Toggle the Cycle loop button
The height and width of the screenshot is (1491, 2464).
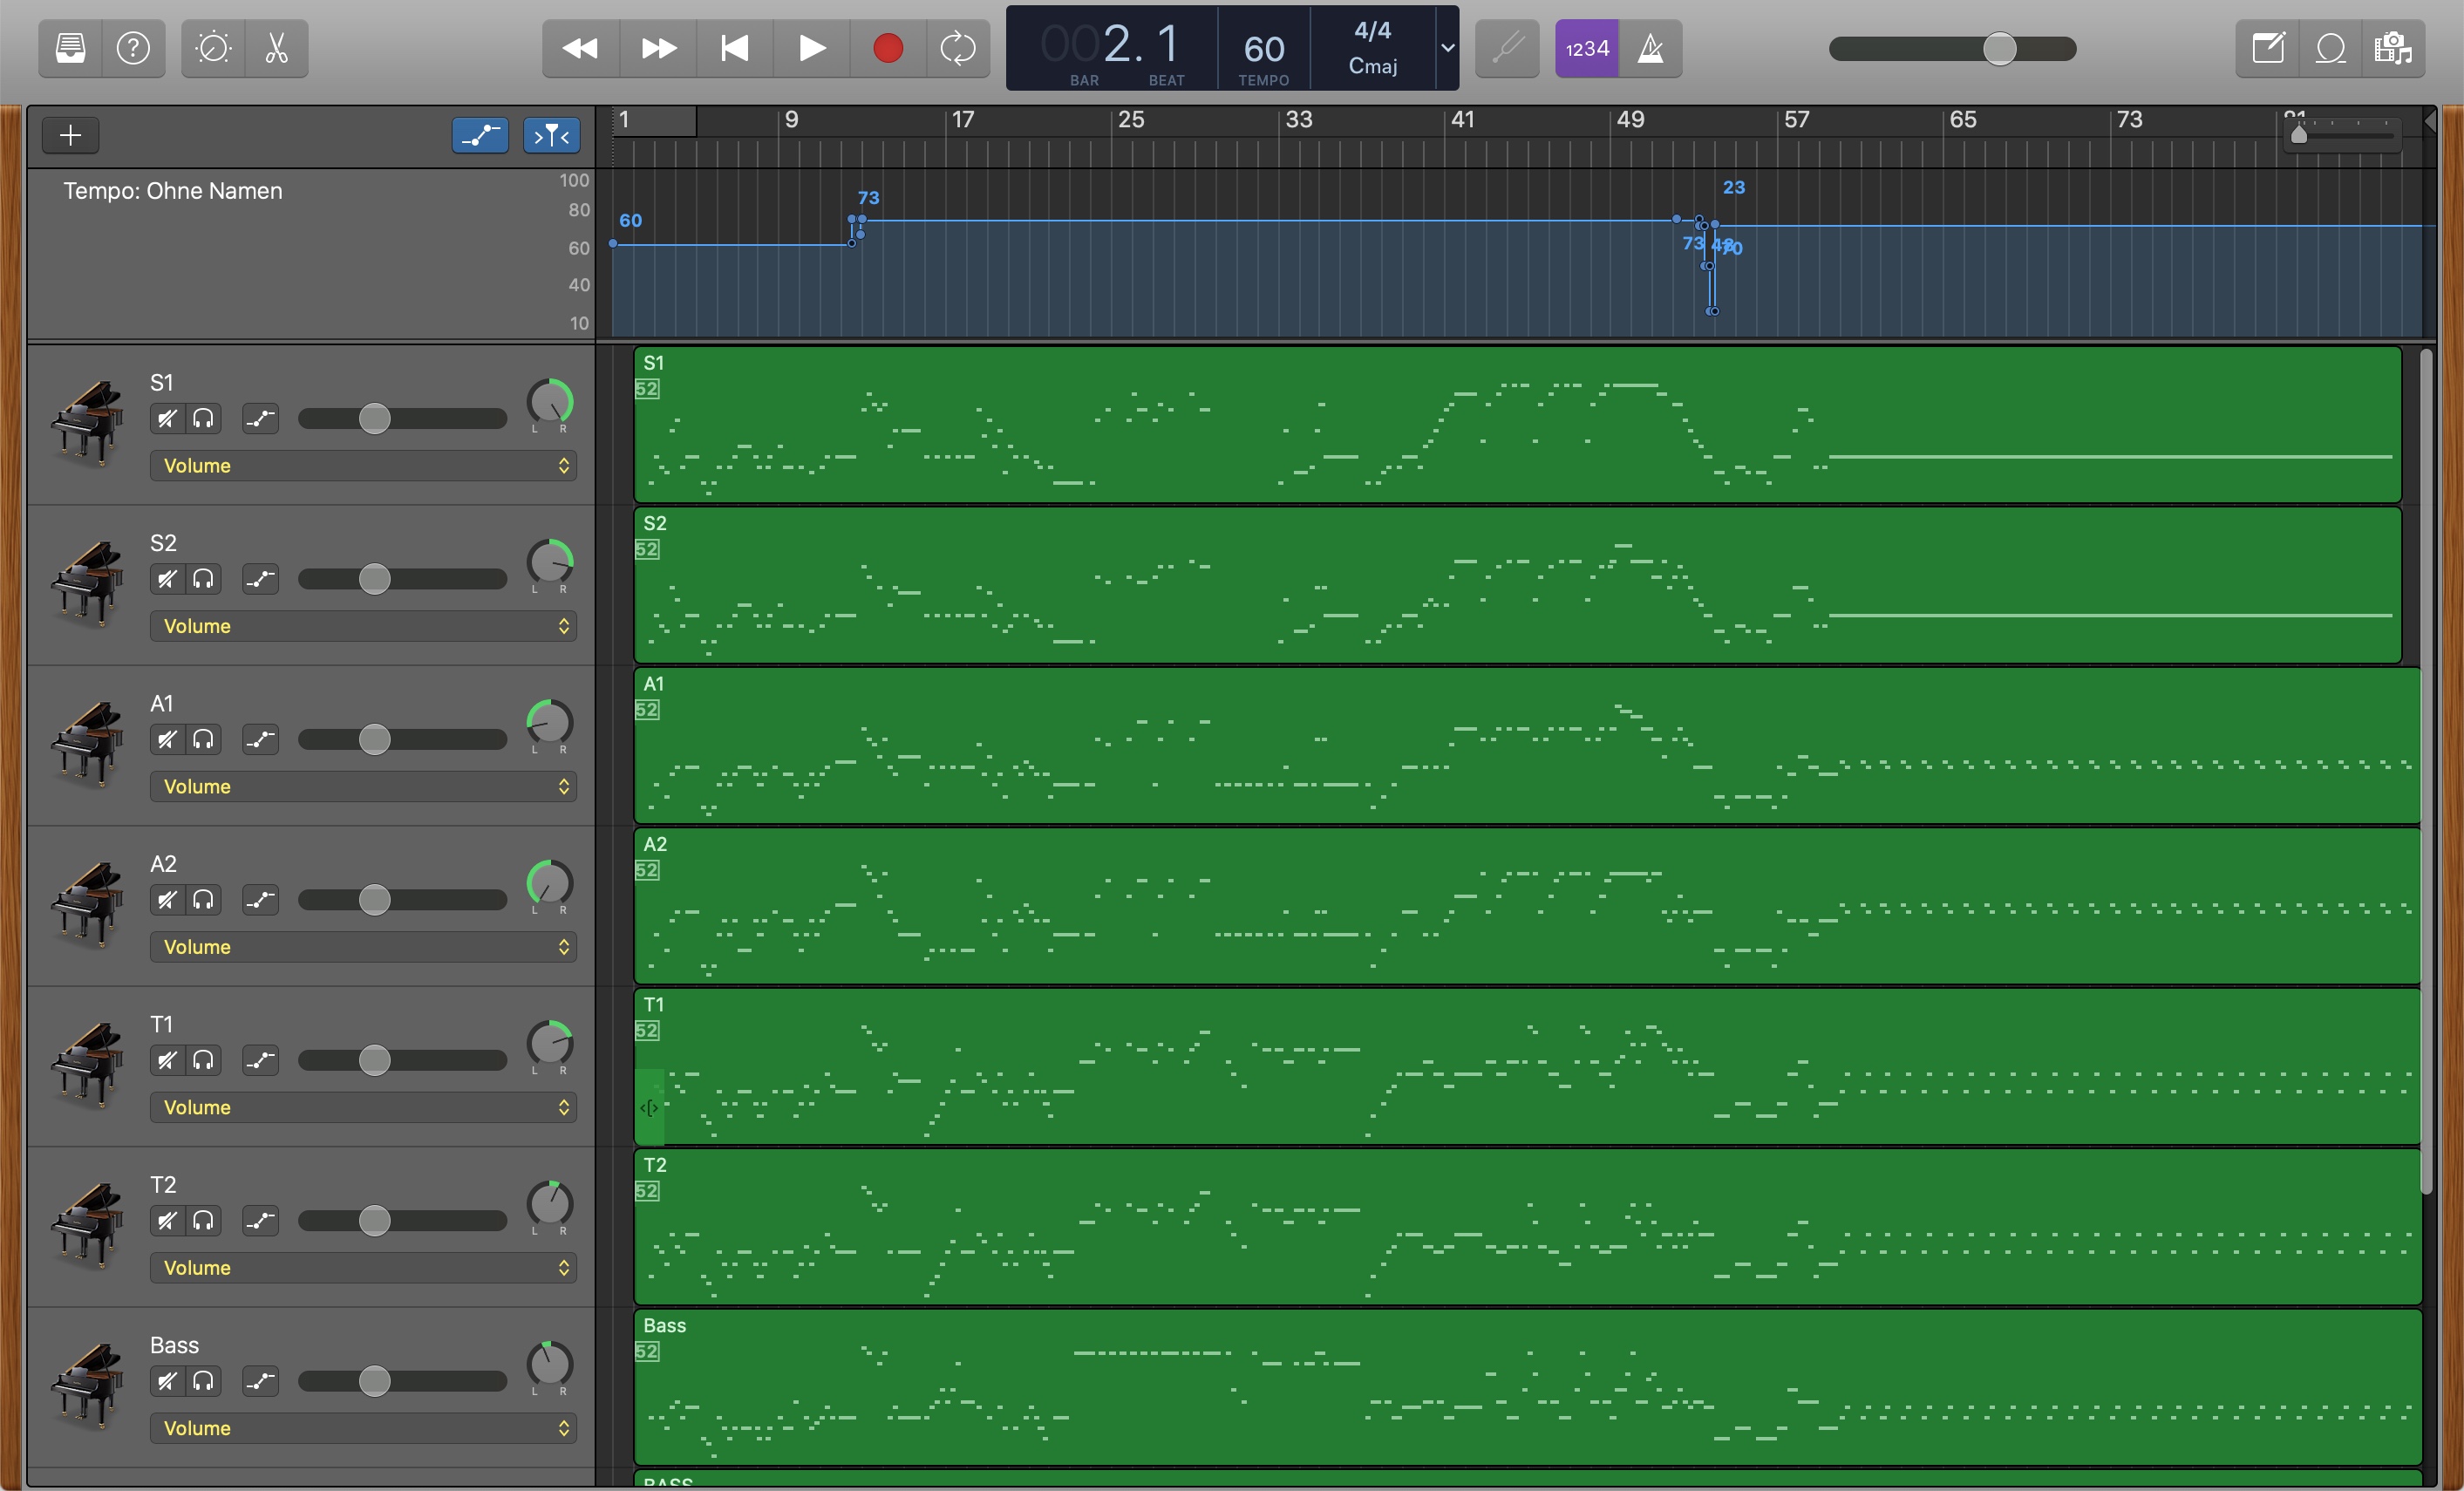click(957, 48)
